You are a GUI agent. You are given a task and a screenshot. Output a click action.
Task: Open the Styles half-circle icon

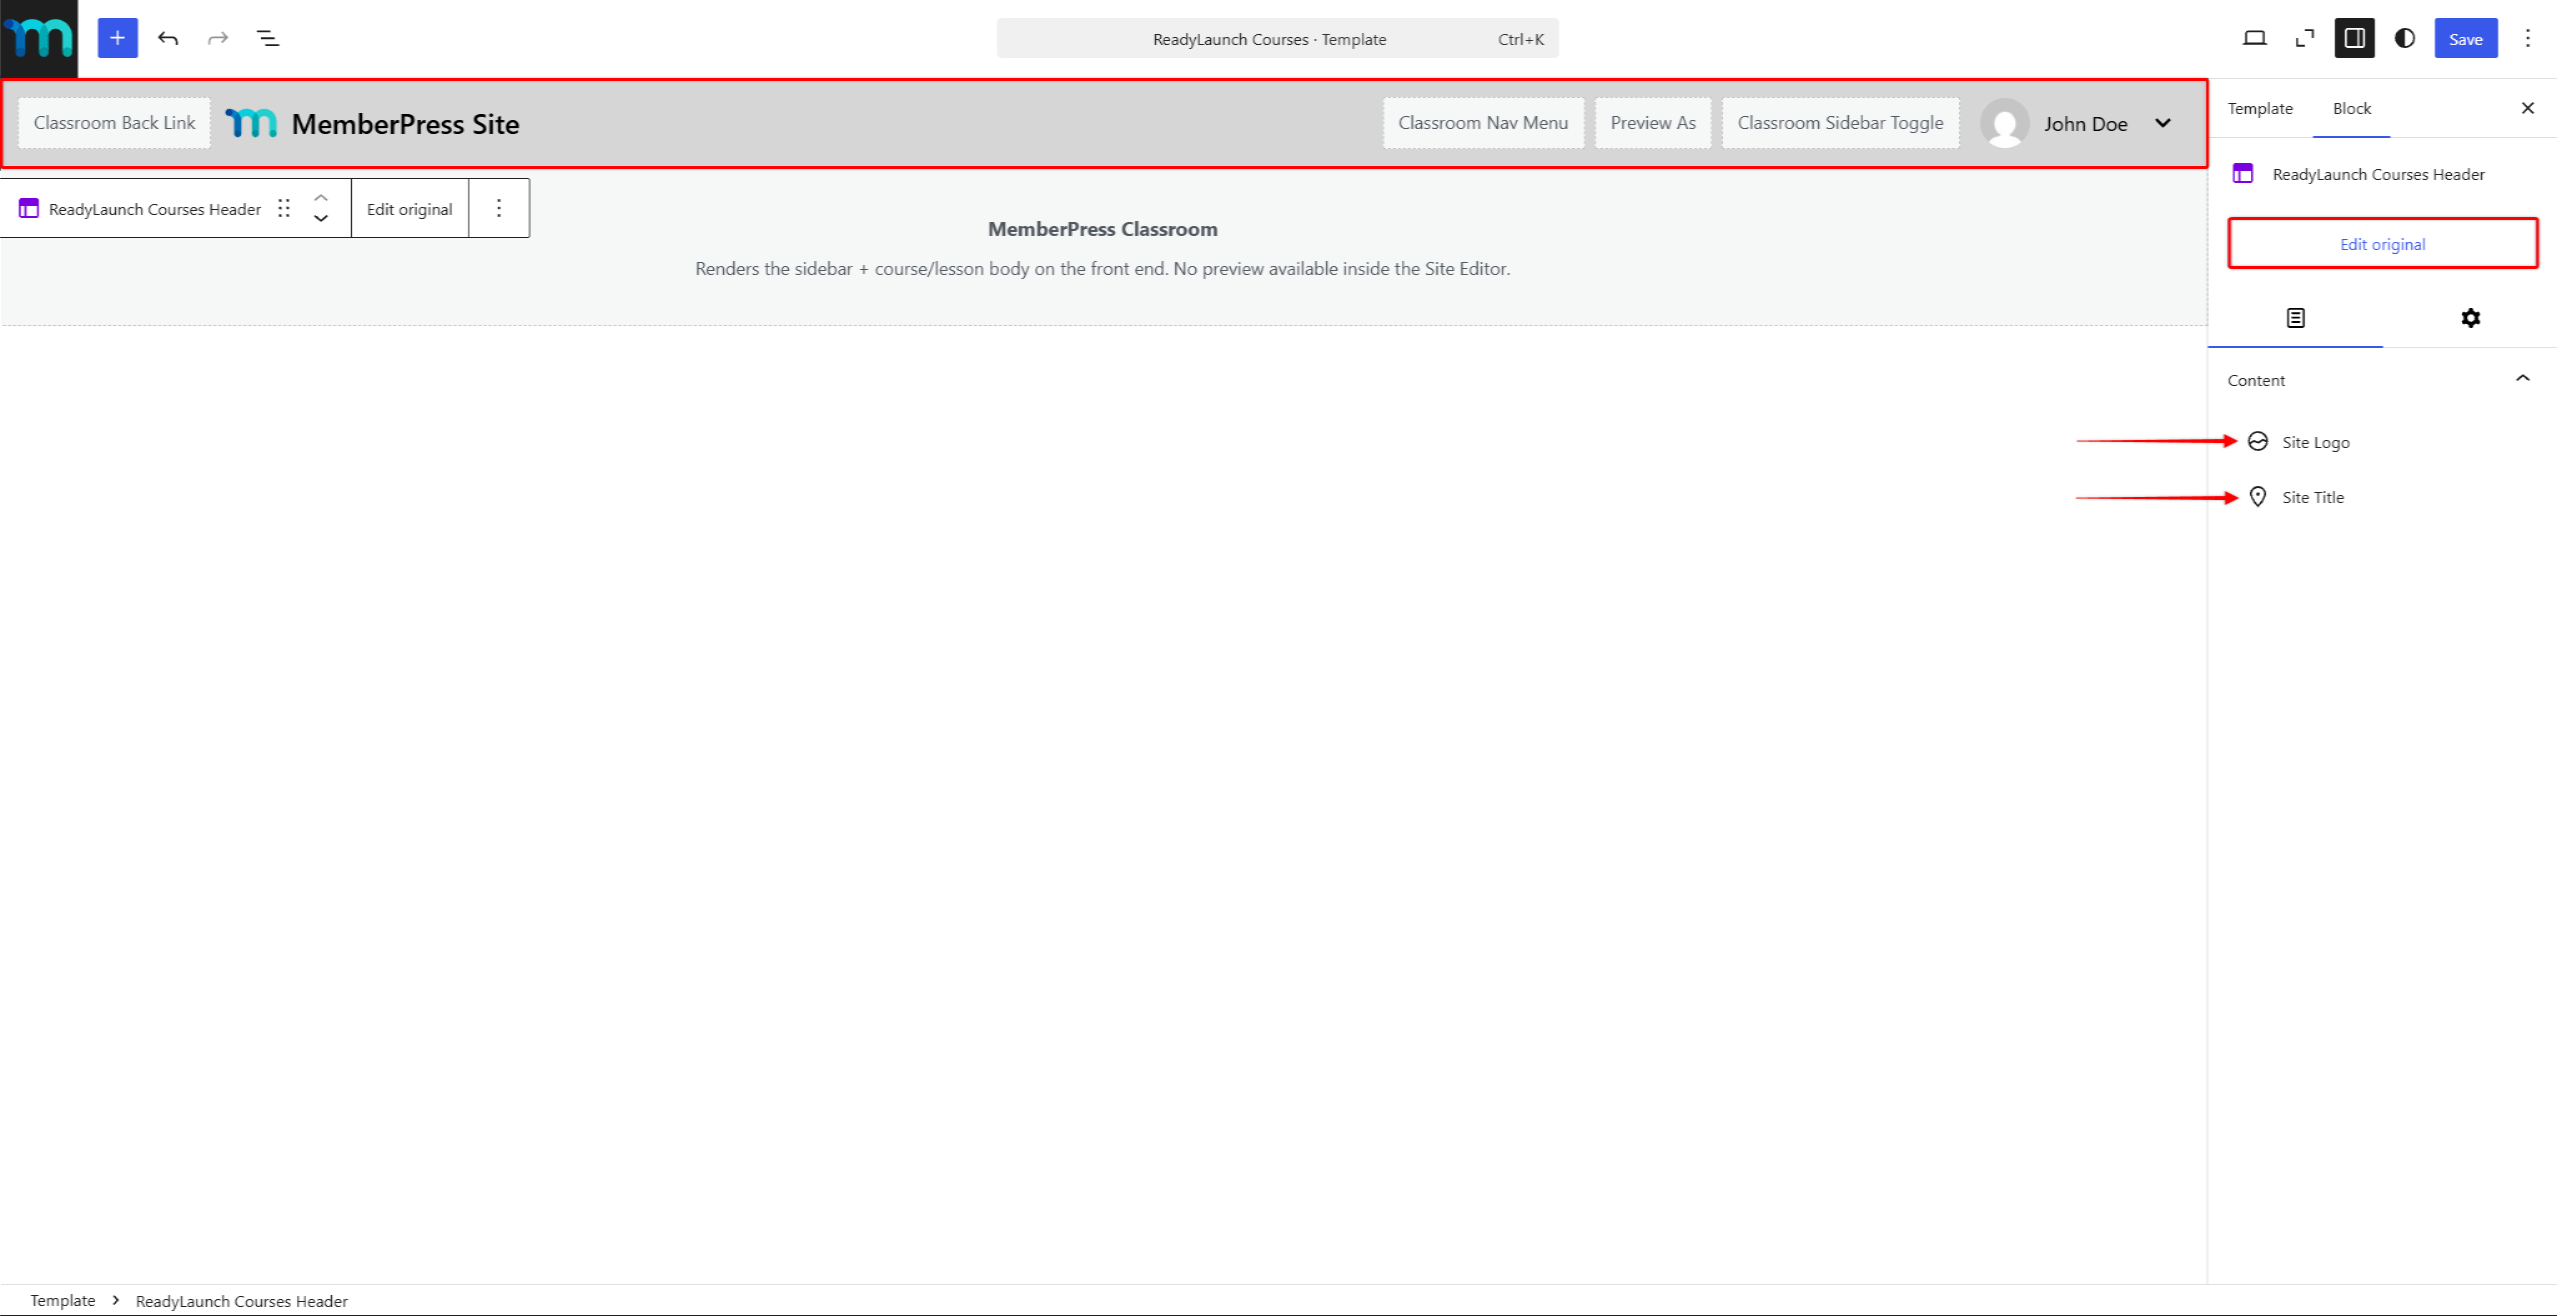tap(2404, 38)
